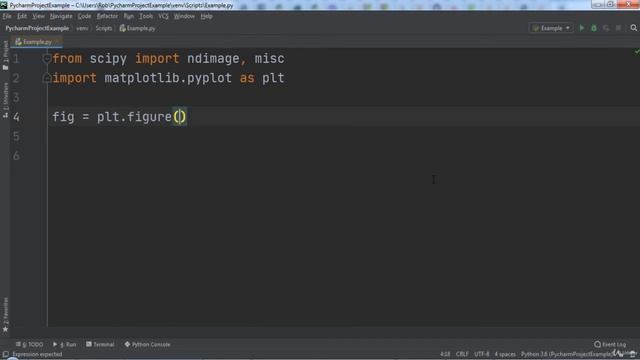Open the Python Console tool window
The height and width of the screenshot is (360, 640).
(x=147, y=344)
